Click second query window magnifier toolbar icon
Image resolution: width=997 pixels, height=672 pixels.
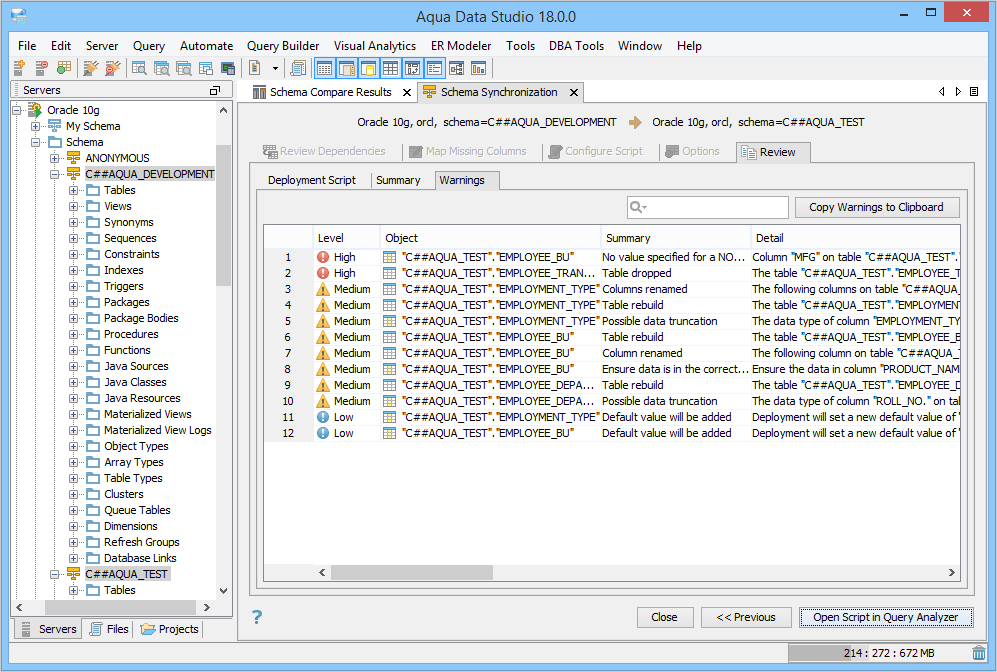[162, 68]
